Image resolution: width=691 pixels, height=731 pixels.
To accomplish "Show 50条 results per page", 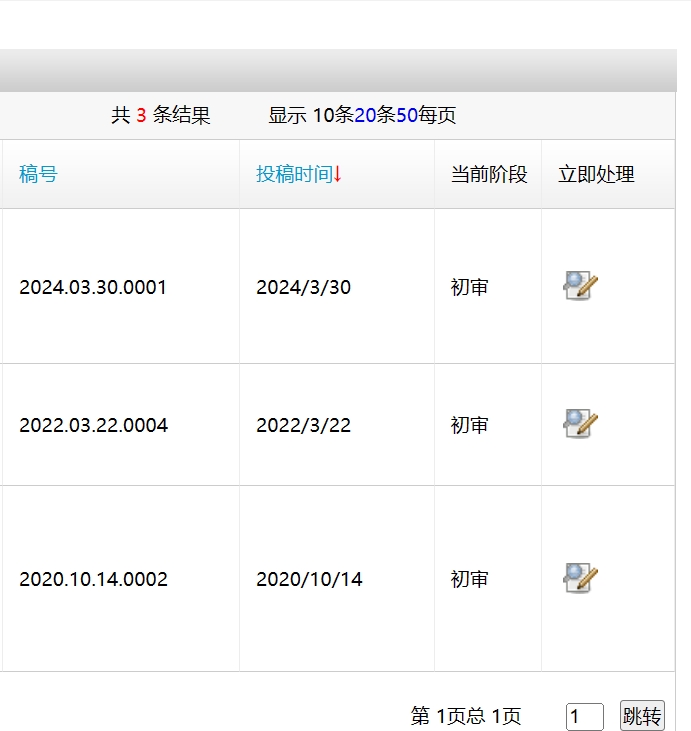I will pos(407,116).
